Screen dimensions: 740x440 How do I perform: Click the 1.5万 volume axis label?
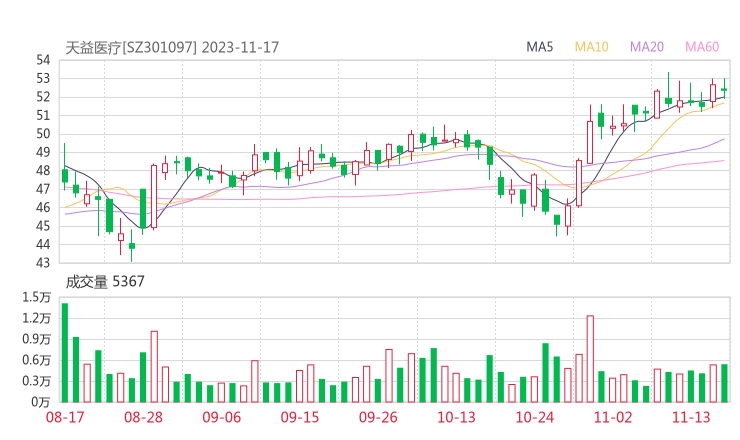click(x=36, y=297)
